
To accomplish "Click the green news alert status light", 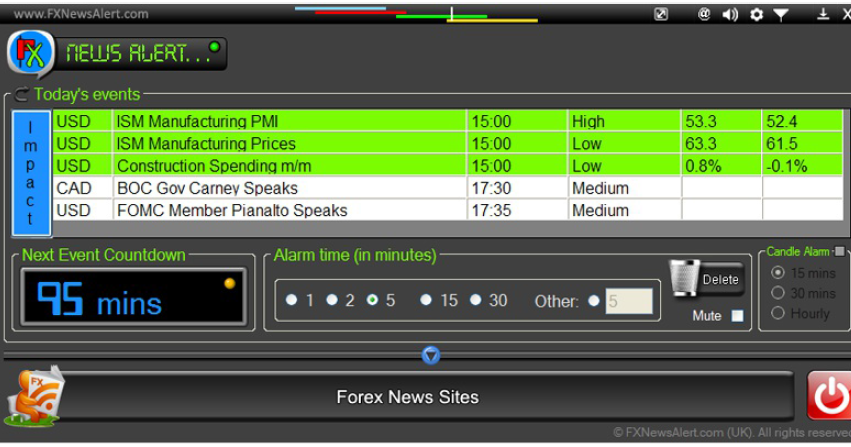I will click(214, 47).
